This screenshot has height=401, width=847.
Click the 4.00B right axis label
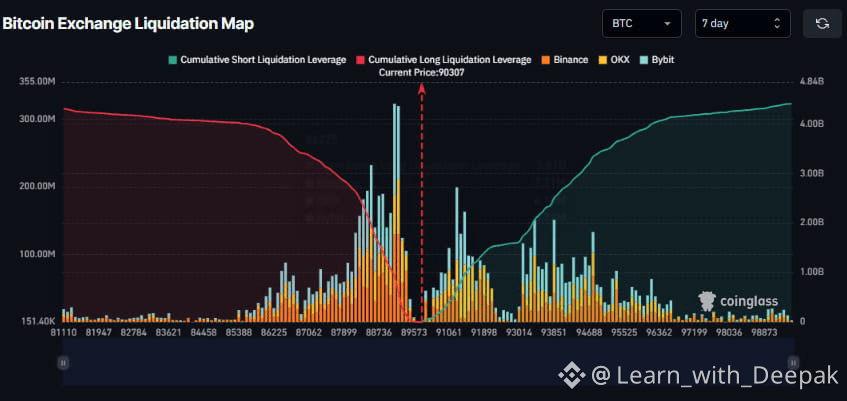coord(810,124)
